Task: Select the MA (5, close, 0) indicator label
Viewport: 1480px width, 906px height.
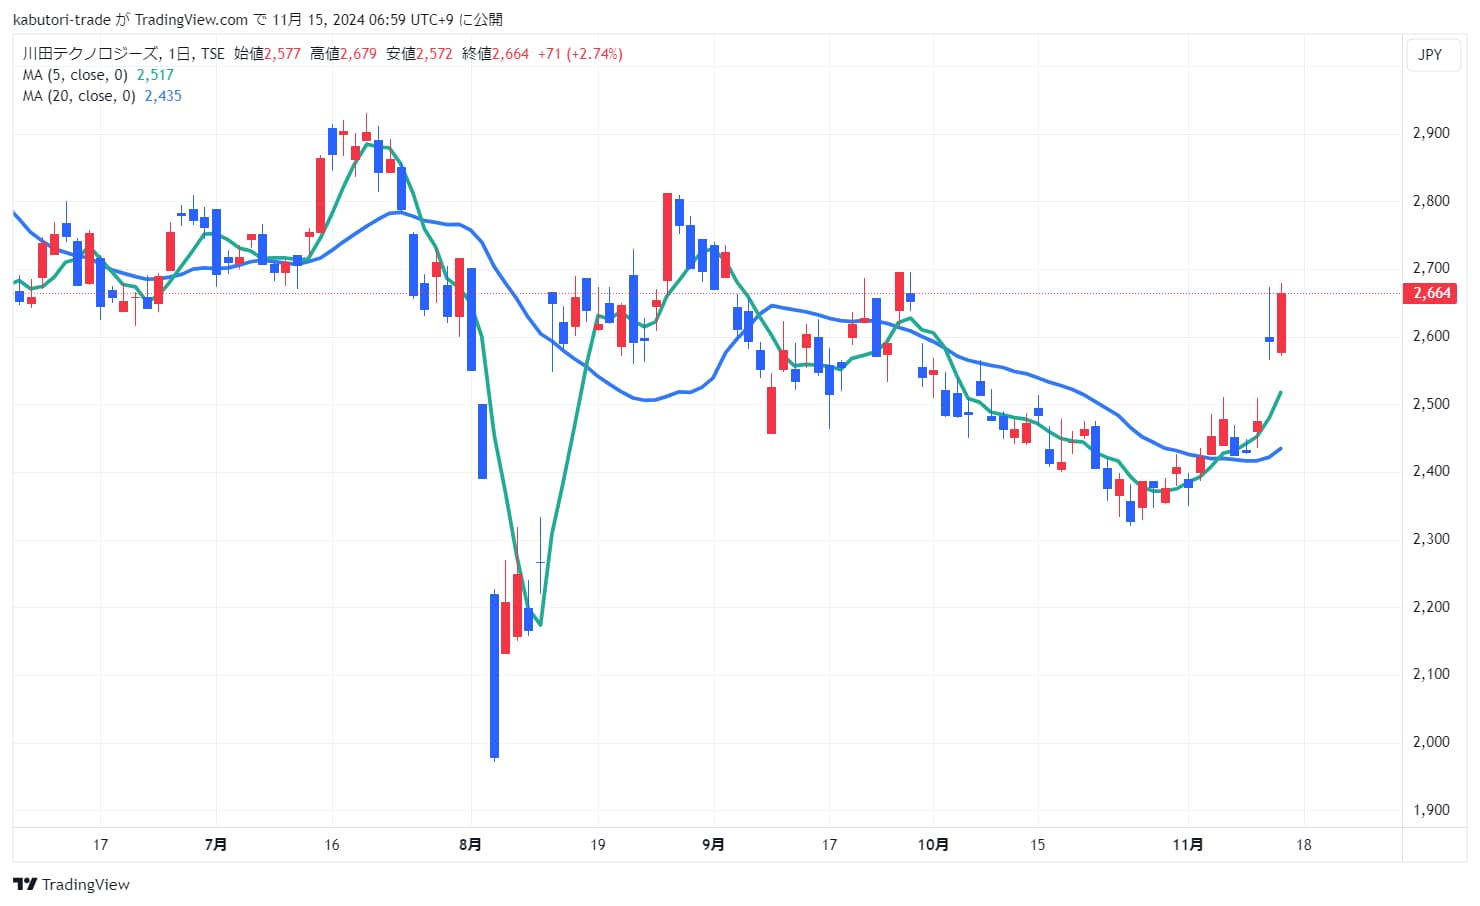Action: tap(75, 75)
